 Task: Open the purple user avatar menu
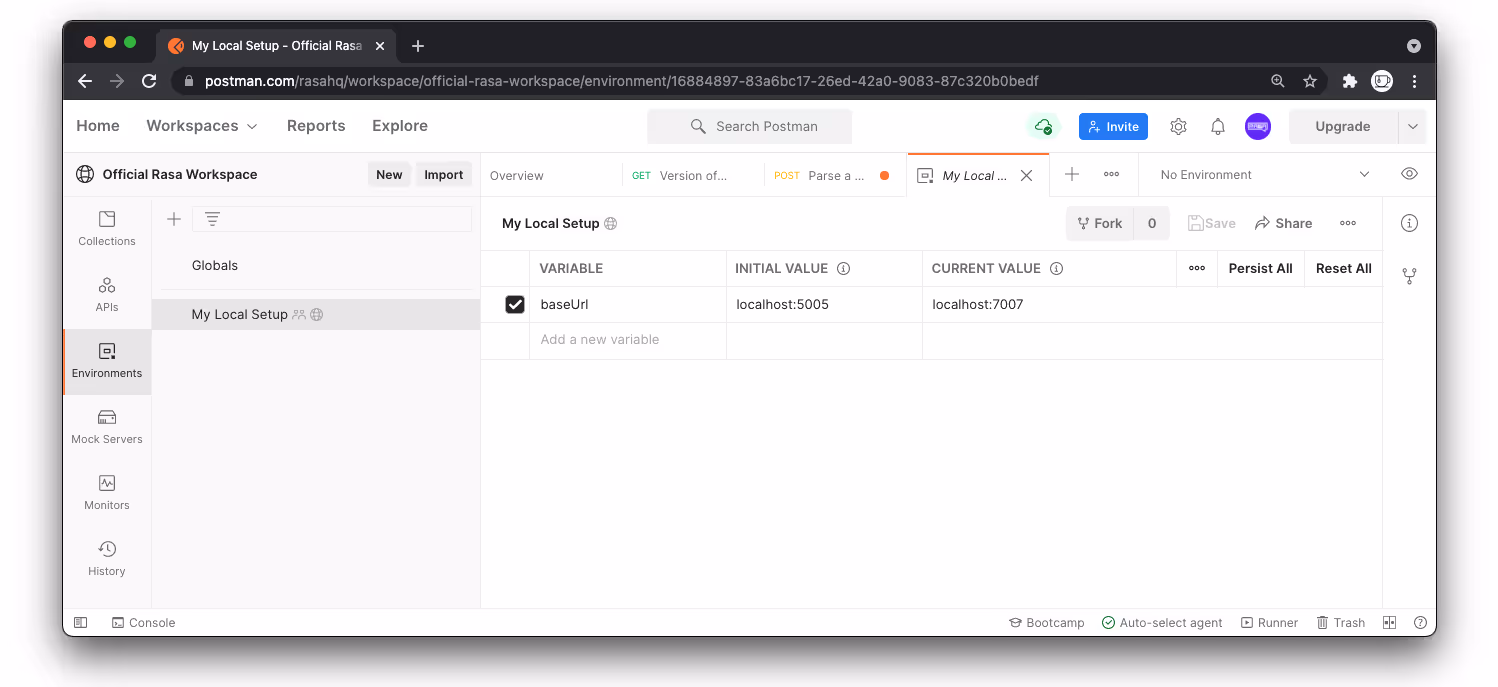point(1258,126)
